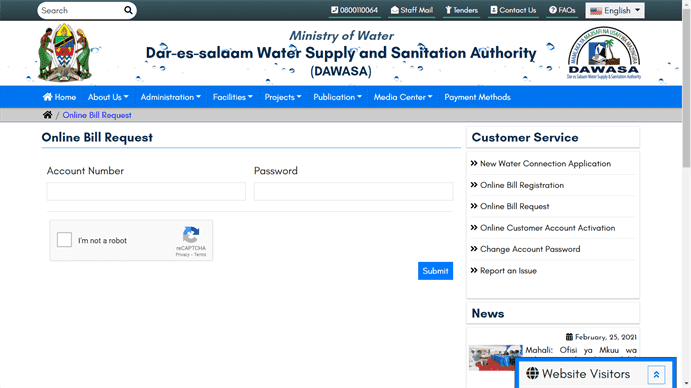
Task: Open the Mahali: Ofisi ya Mkuu news item
Action: tap(581, 350)
